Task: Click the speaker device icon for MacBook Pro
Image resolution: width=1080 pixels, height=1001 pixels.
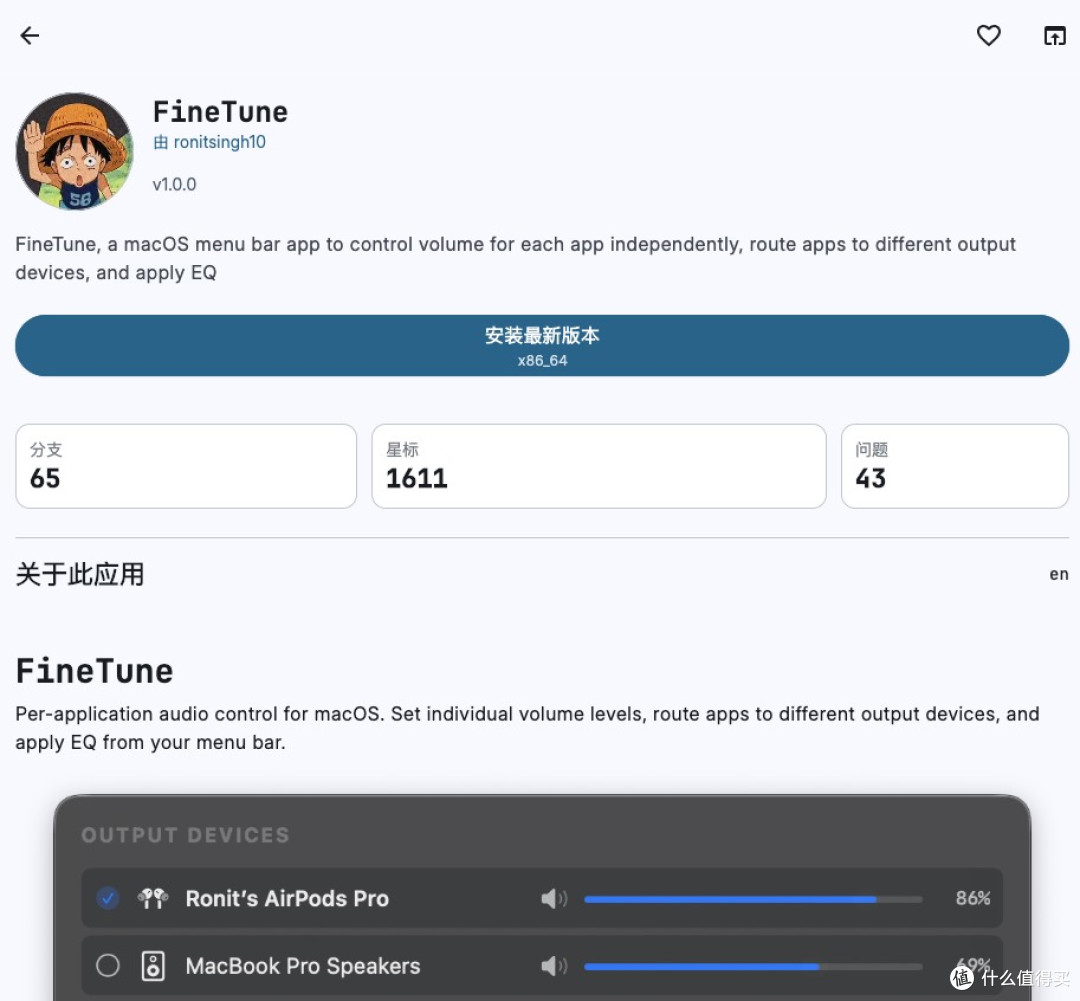Action: [x=153, y=966]
